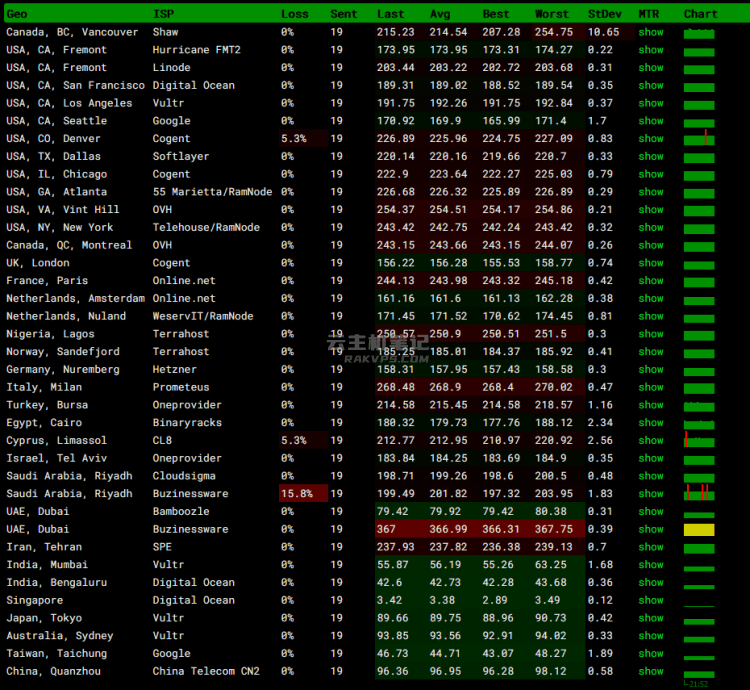Click the StDev column header
This screenshot has width=750, height=690.
(605, 14)
